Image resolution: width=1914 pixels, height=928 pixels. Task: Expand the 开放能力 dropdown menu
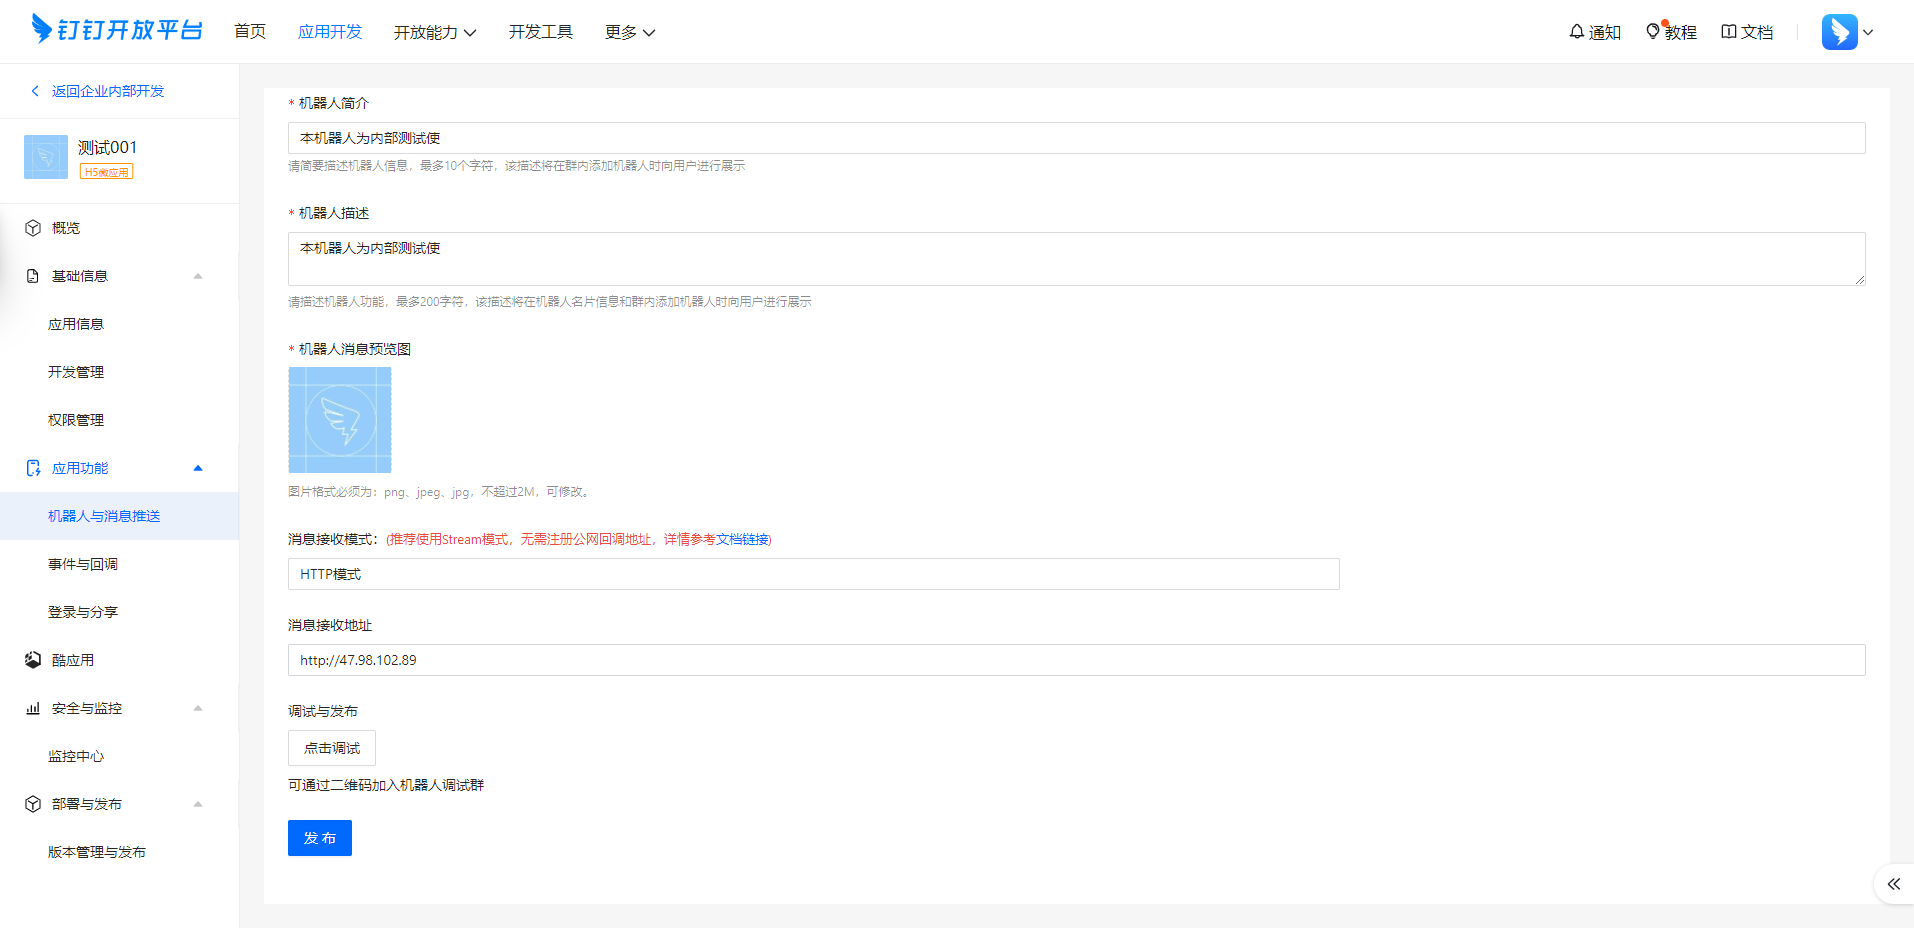pyautogui.click(x=434, y=33)
